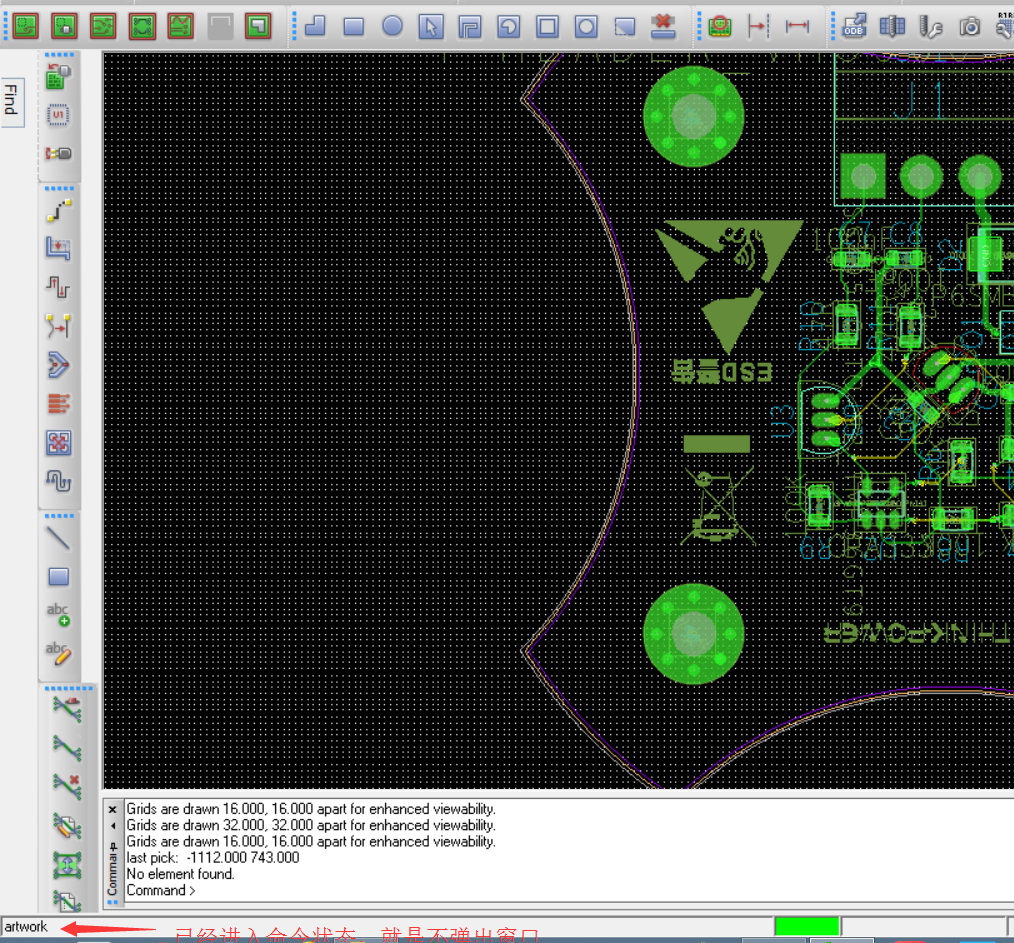Pin the Command panel with pushpin
1014x943 pixels.
(x=113, y=846)
